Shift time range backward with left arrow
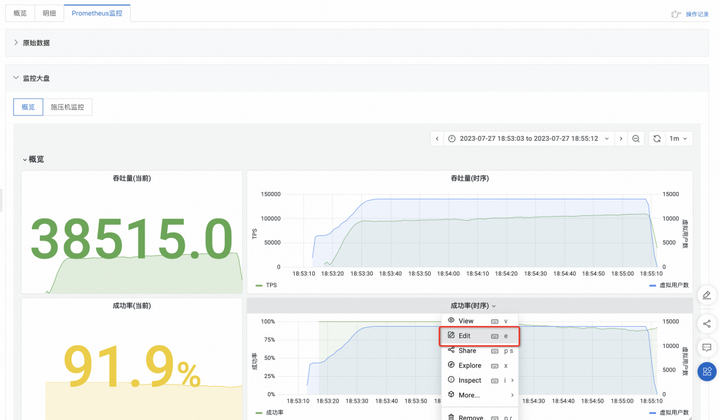720x420 pixels. tap(437, 139)
